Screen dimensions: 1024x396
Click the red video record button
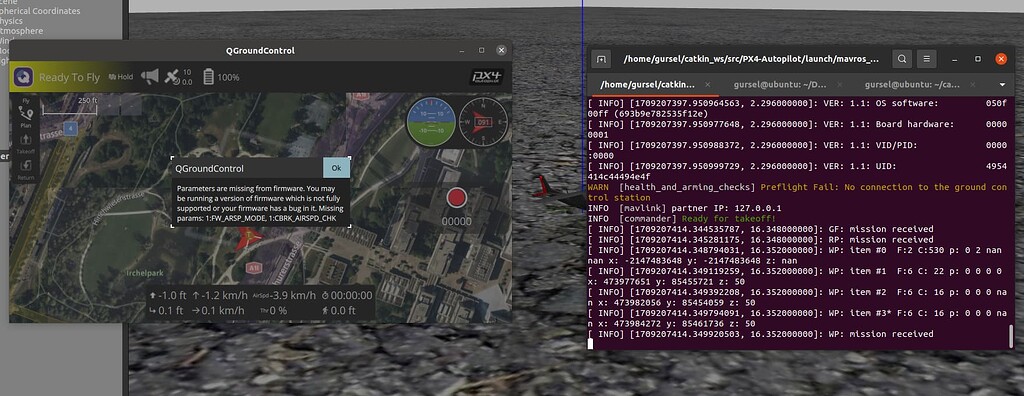[x=456, y=197]
